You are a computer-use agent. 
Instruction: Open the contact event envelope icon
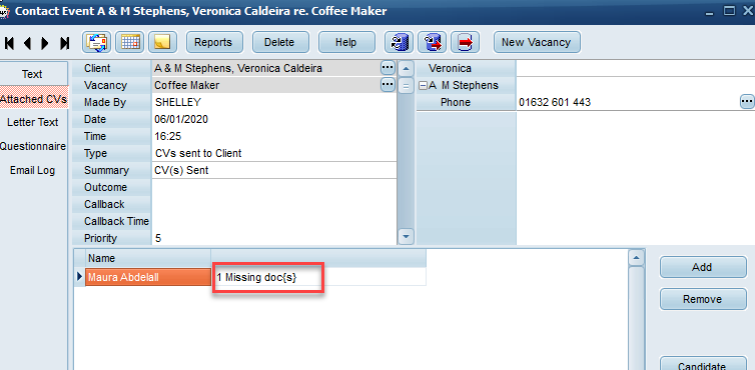[96, 42]
